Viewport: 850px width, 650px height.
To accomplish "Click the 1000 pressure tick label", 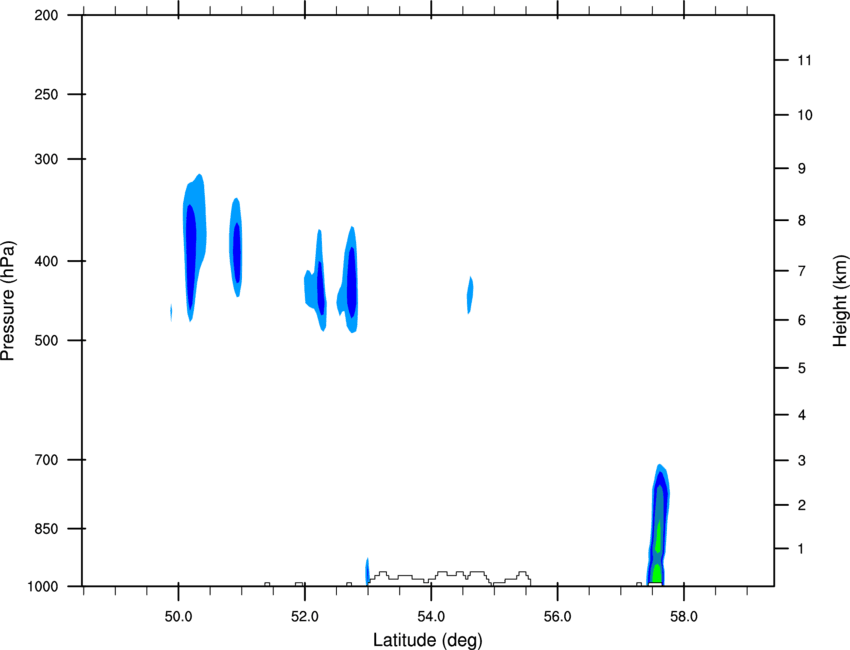I will pyautogui.click(x=43, y=587).
